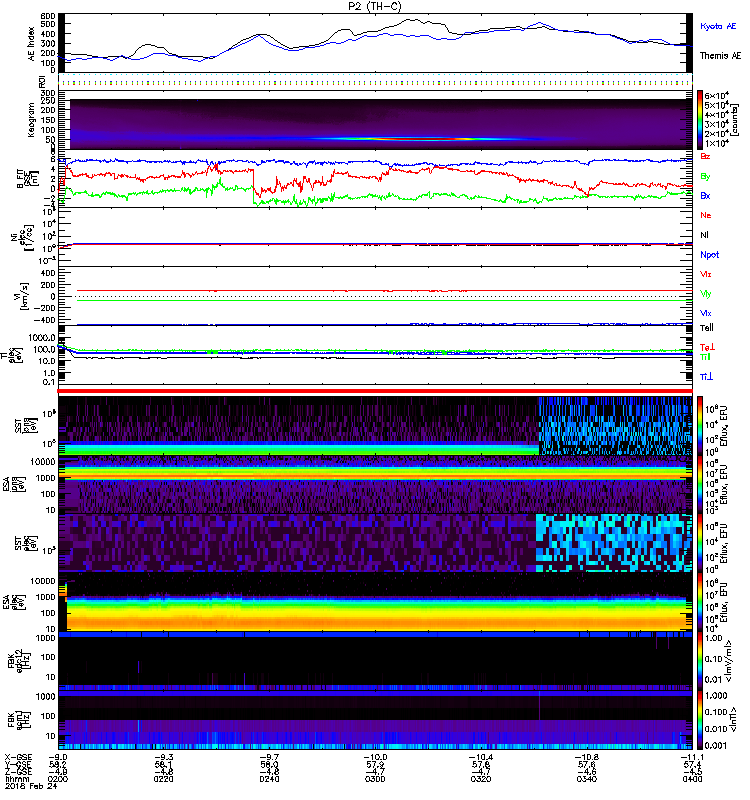Screen dimensions: 750x800
Task: Select the 0340 time tick label
Action: click(586, 779)
